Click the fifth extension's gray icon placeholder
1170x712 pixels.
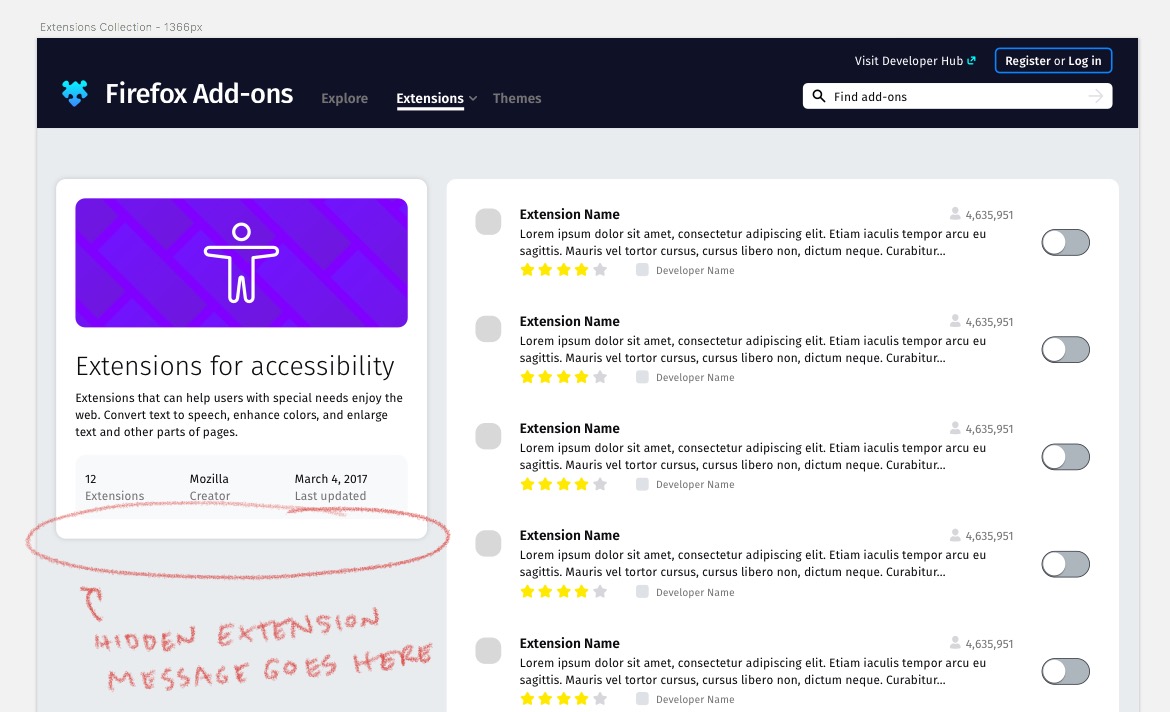tap(488, 651)
